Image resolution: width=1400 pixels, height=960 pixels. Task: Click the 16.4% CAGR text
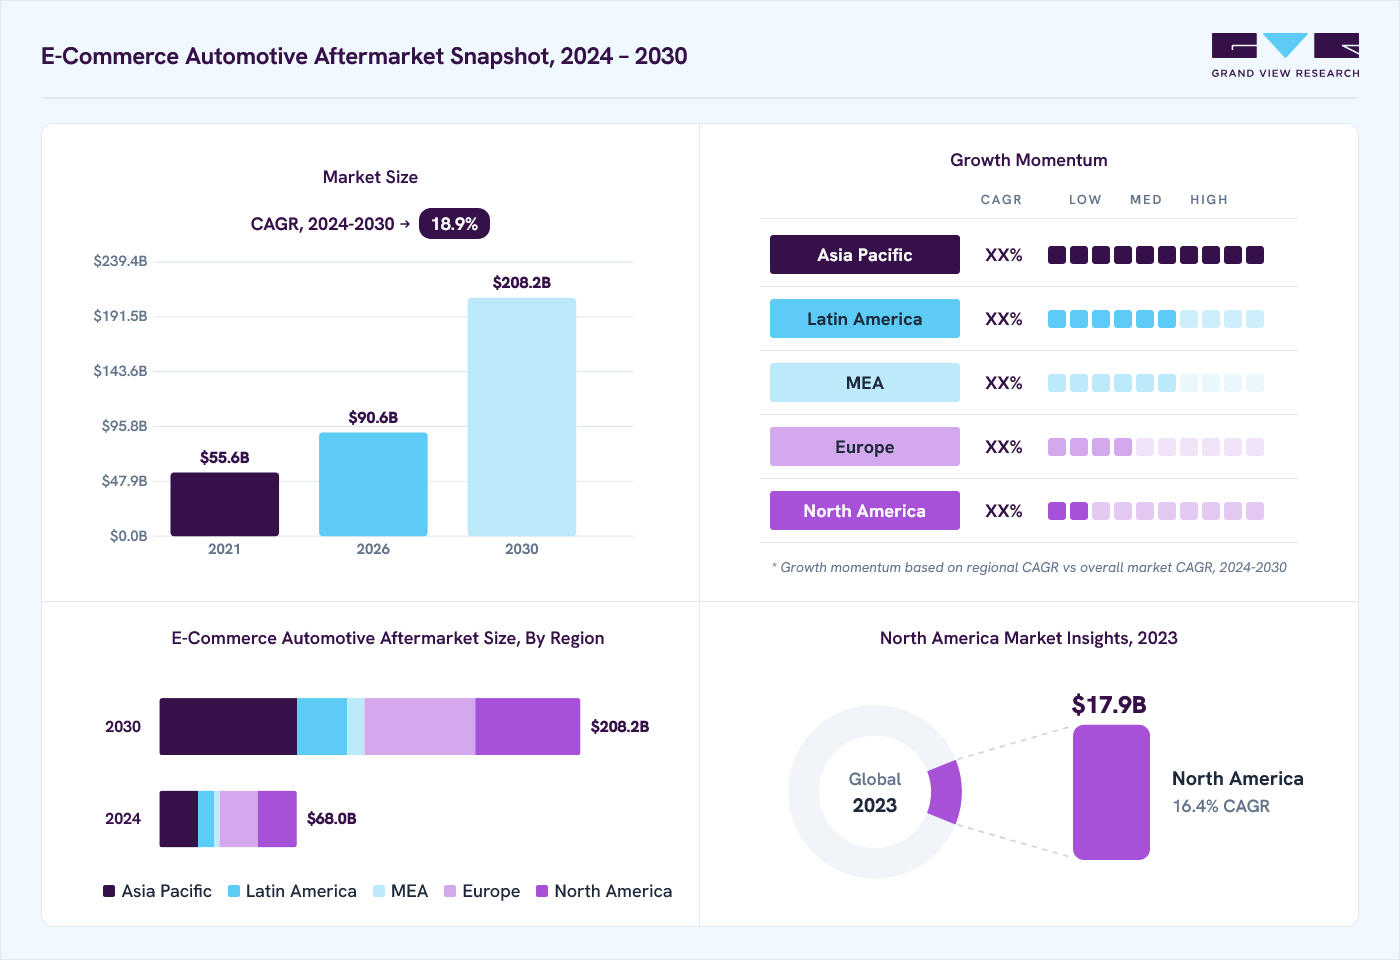[1221, 806]
